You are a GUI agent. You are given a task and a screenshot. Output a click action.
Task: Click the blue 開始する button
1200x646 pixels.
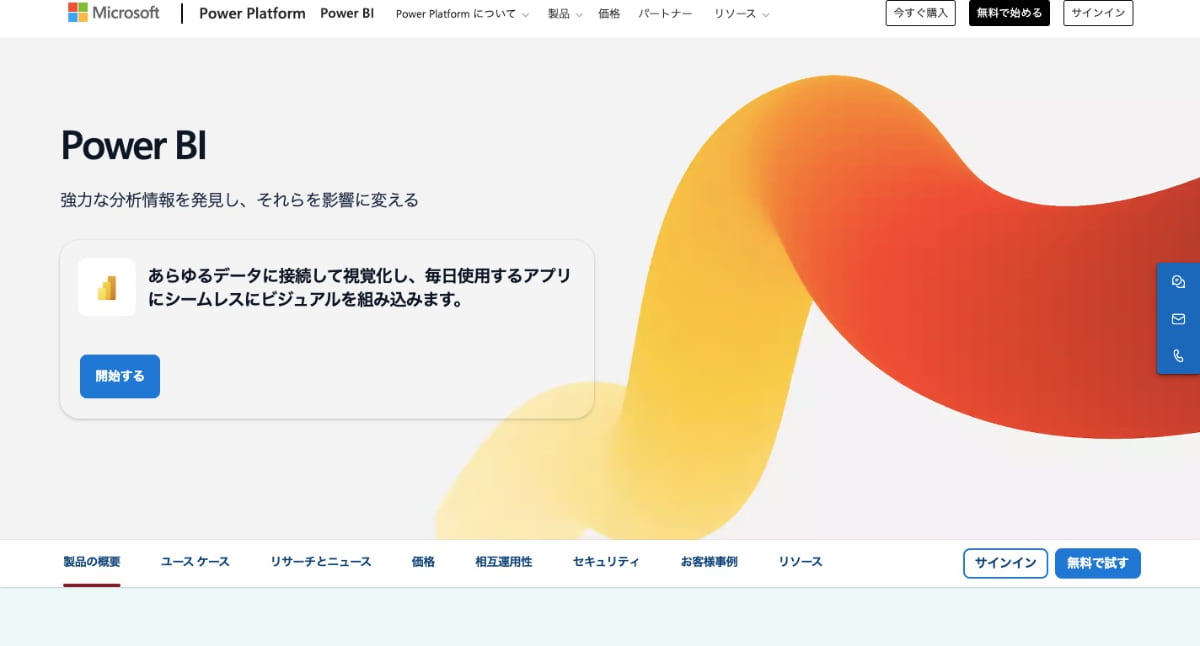click(x=119, y=376)
